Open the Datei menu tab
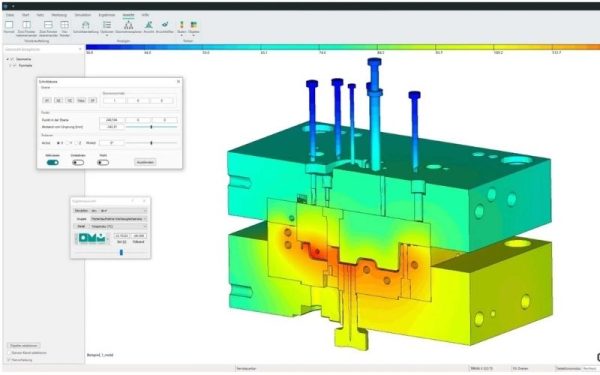 [10, 15]
